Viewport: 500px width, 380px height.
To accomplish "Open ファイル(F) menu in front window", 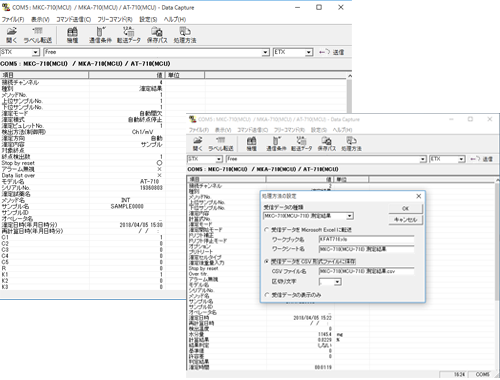I will point(199,130).
